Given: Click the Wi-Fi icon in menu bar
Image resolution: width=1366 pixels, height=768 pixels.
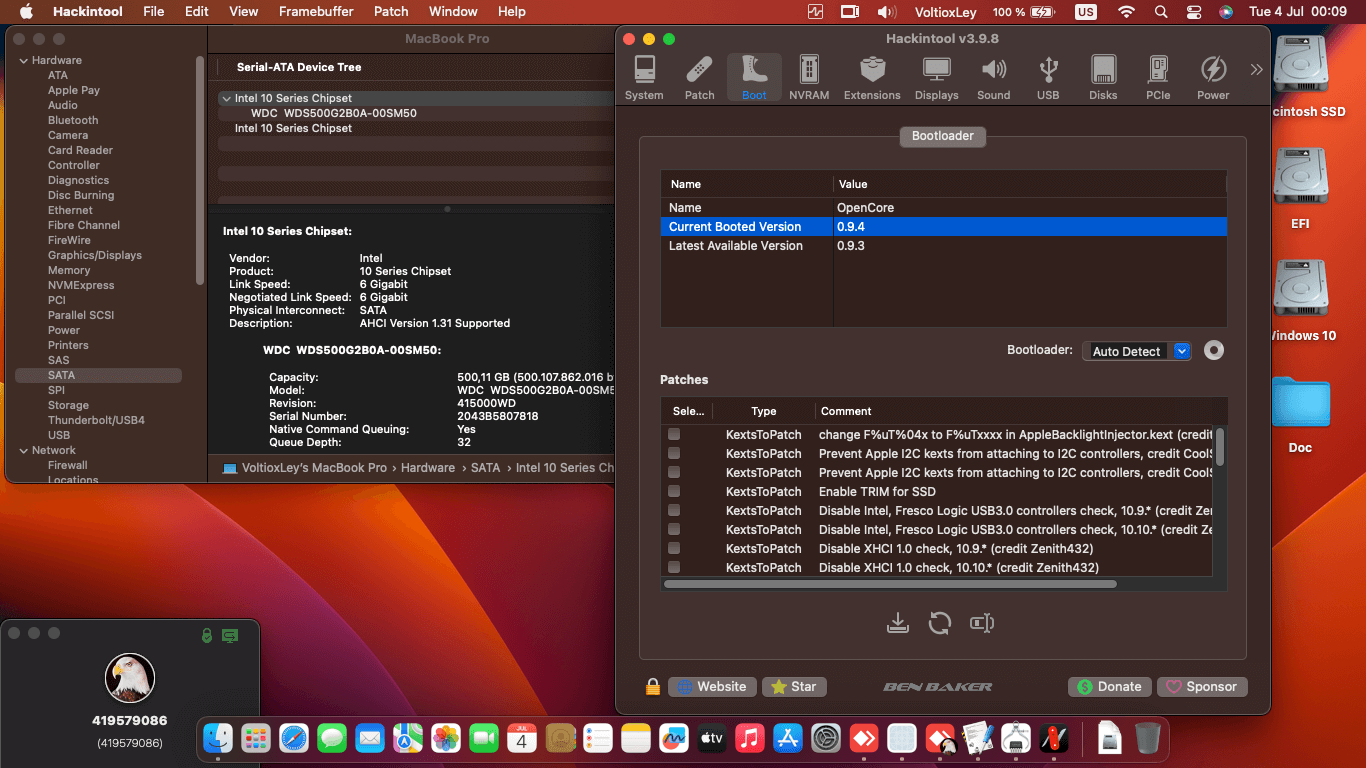Looking at the screenshot, I should coord(1127,12).
